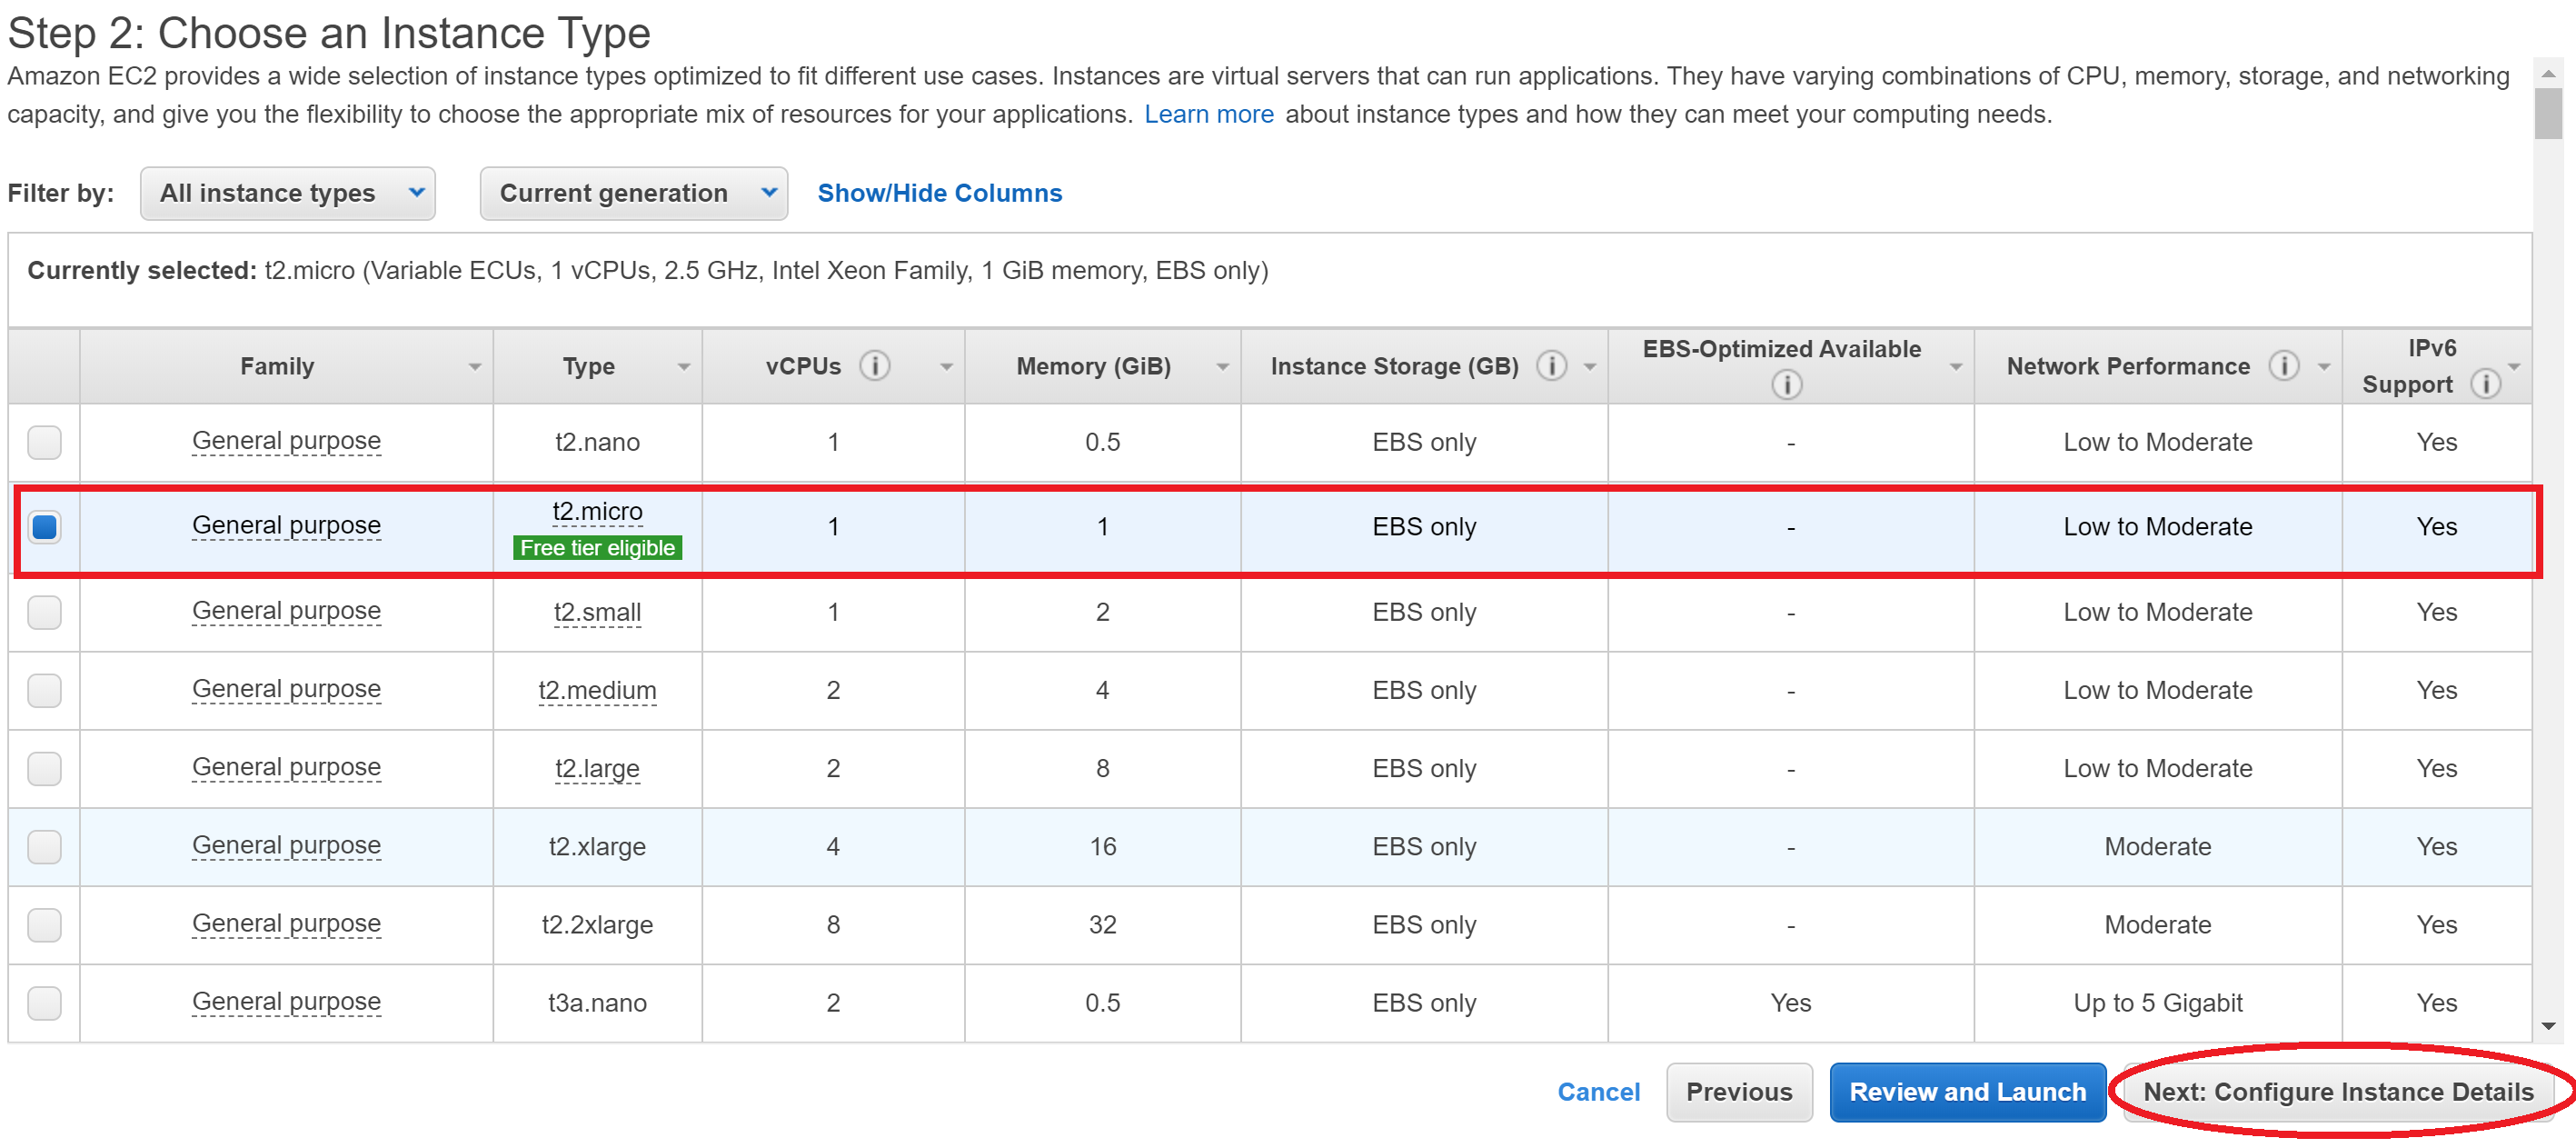Viewport: 2576px width, 1148px height.
Task: Expand Memory (GiB) column sort arrow
Action: (1222, 368)
